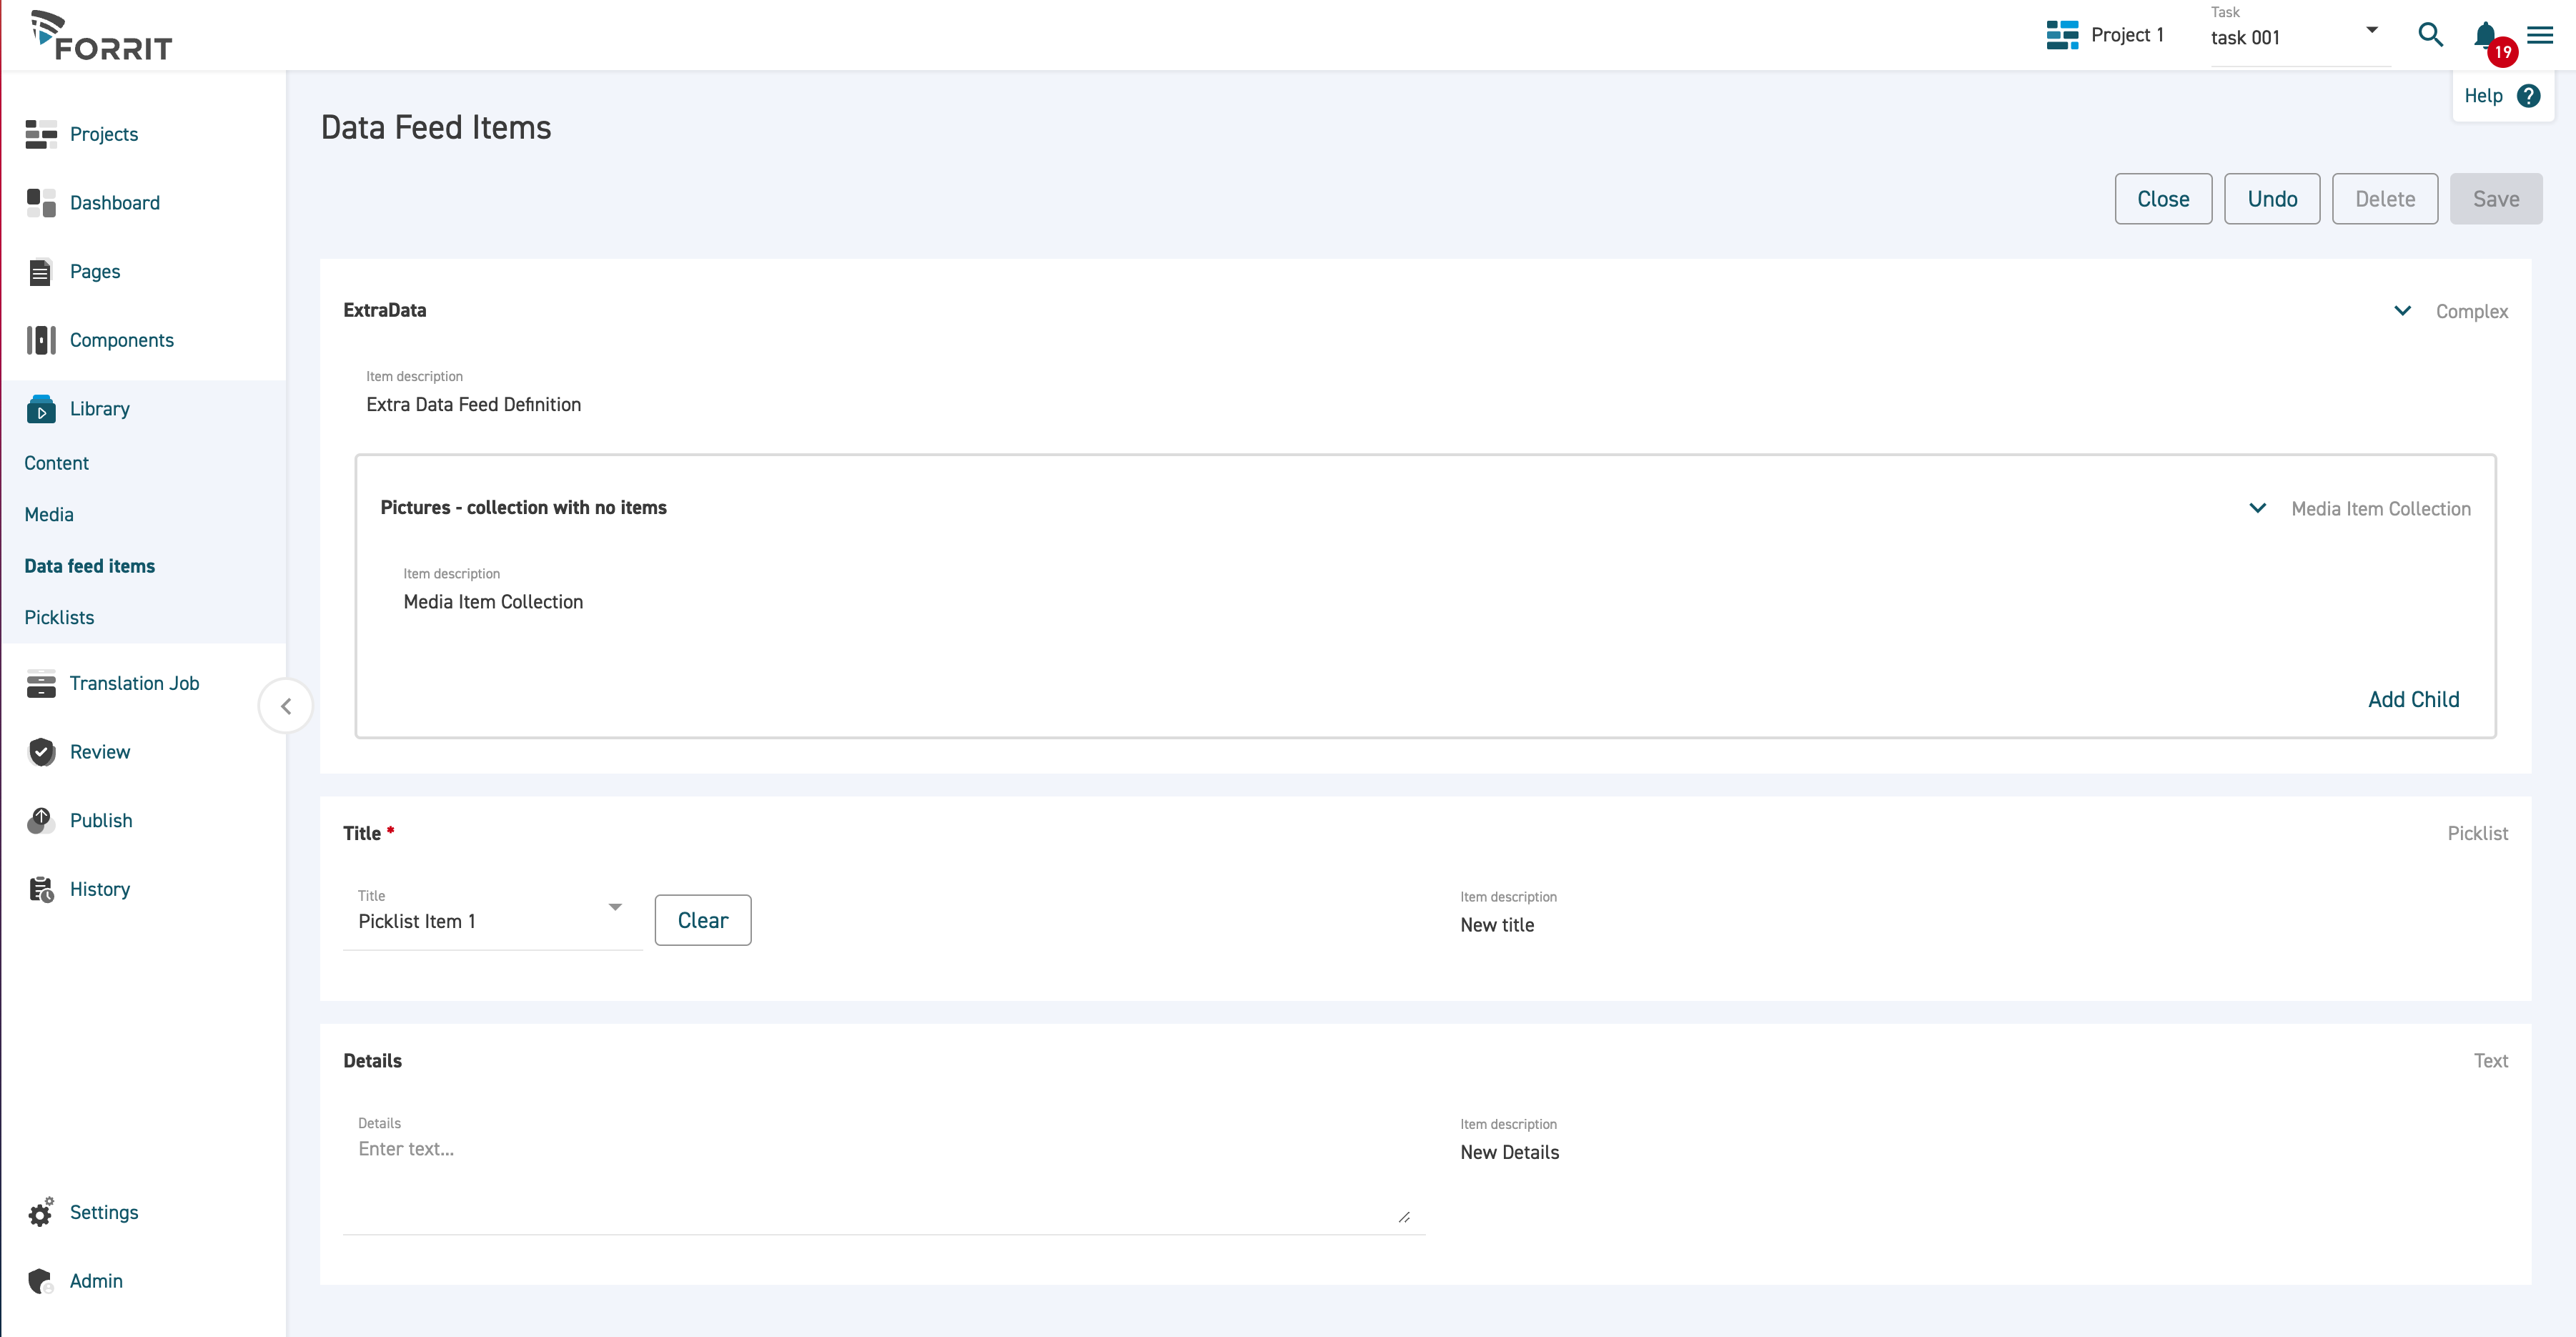Collapse the Pictures collection chevron

click(x=2257, y=508)
